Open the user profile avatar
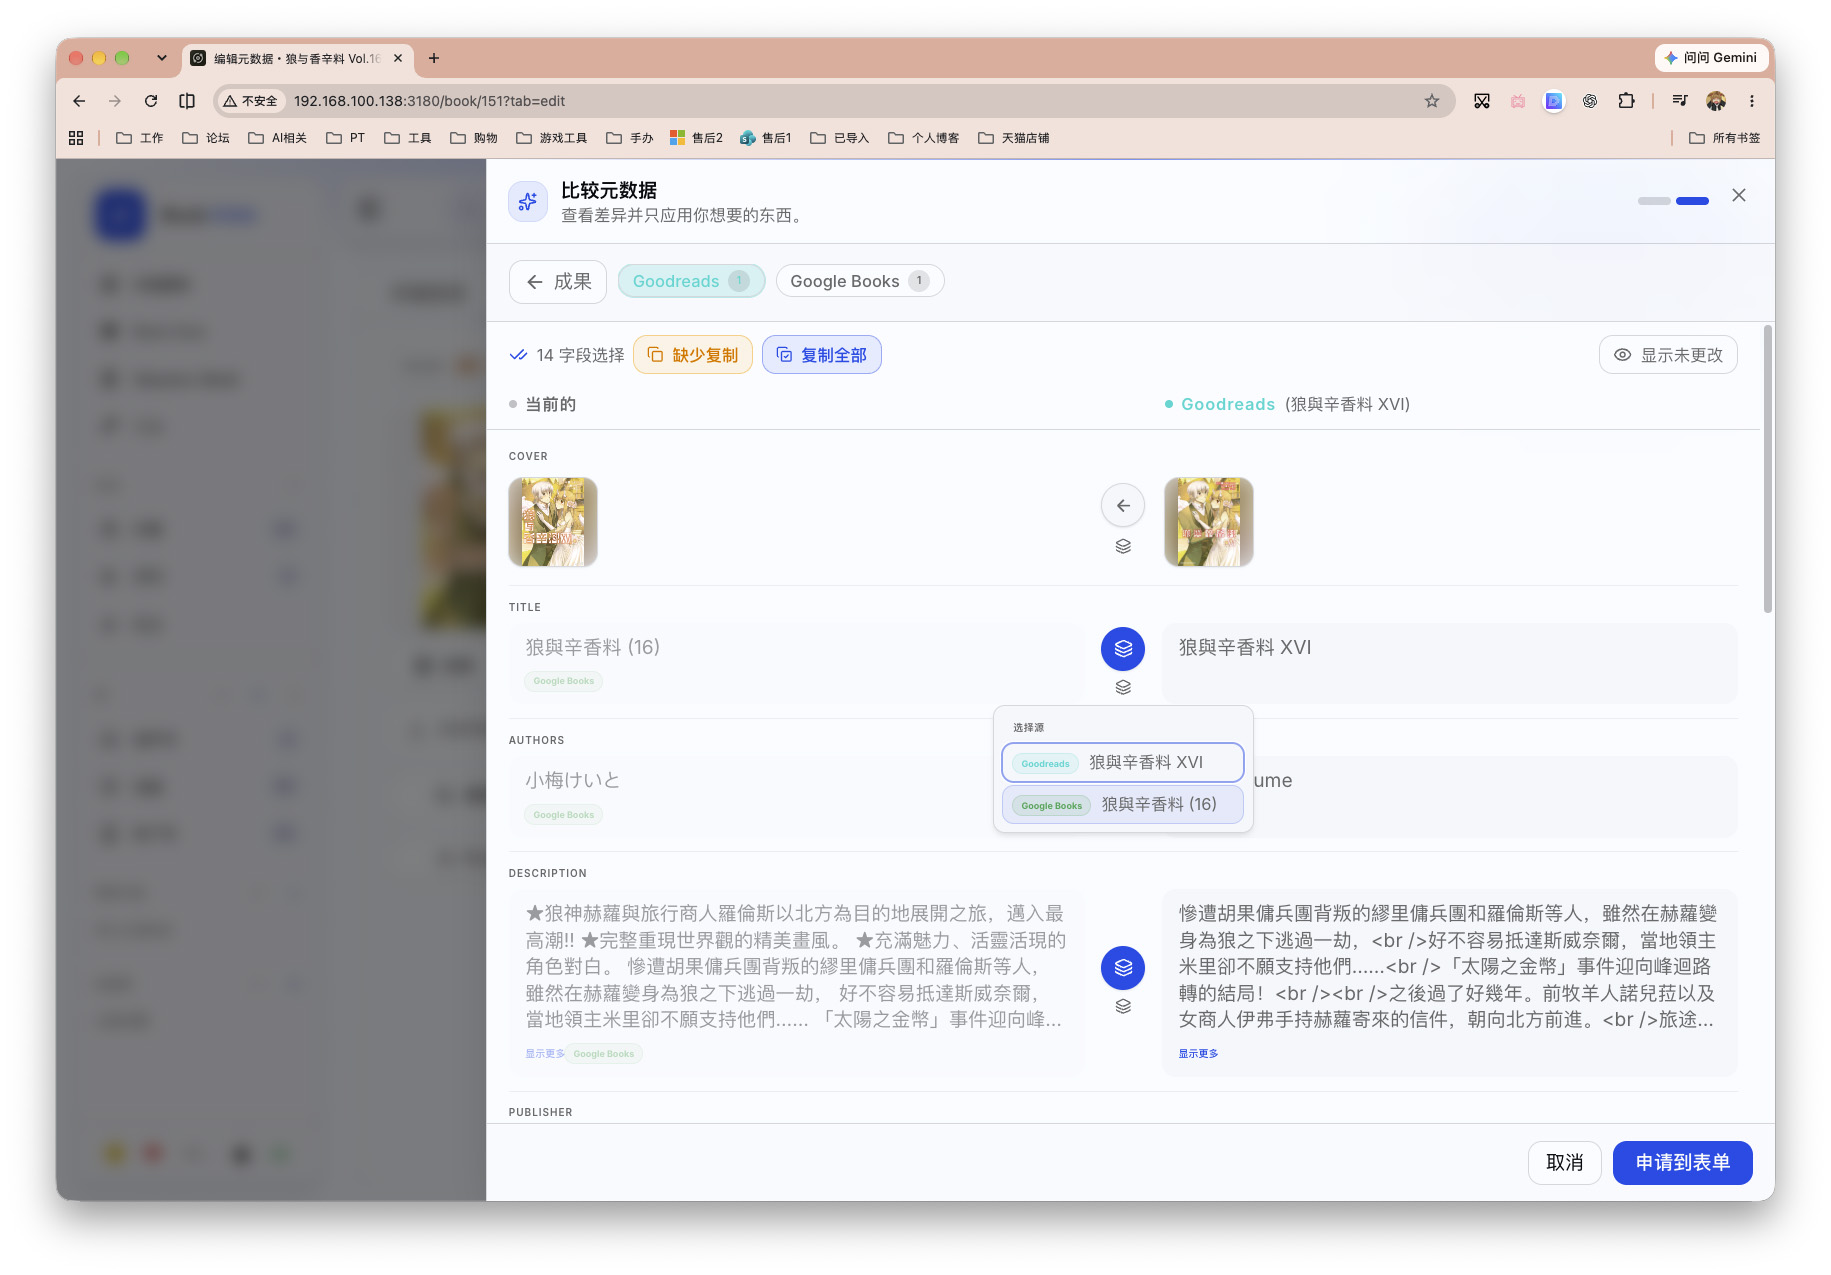 [x=1716, y=101]
